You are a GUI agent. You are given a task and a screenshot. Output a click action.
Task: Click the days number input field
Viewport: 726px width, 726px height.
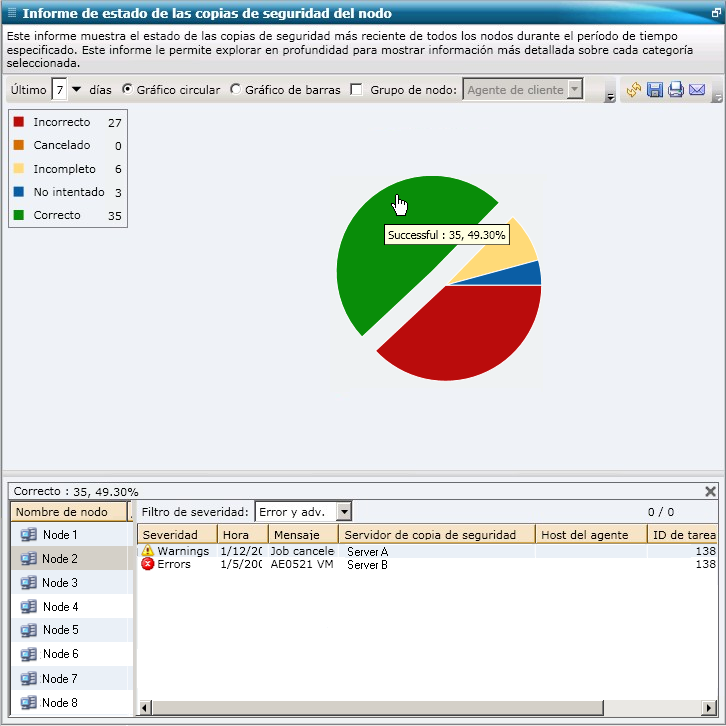coord(60,89)
